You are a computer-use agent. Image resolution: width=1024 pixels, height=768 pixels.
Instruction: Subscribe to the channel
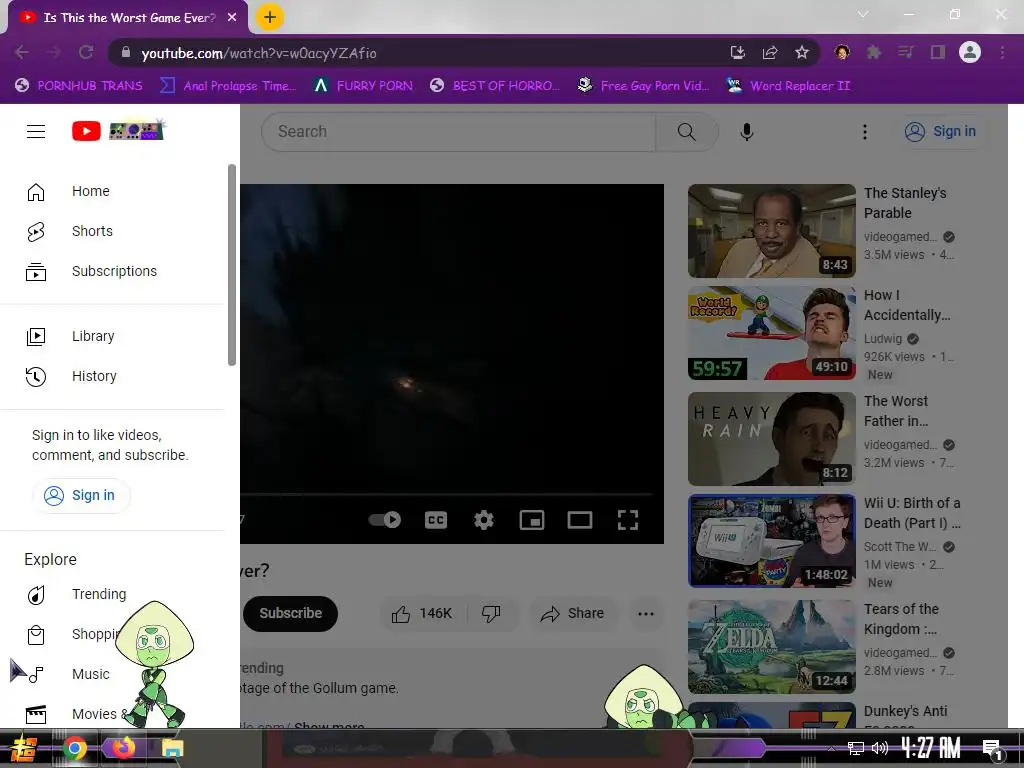click(291, 613)
